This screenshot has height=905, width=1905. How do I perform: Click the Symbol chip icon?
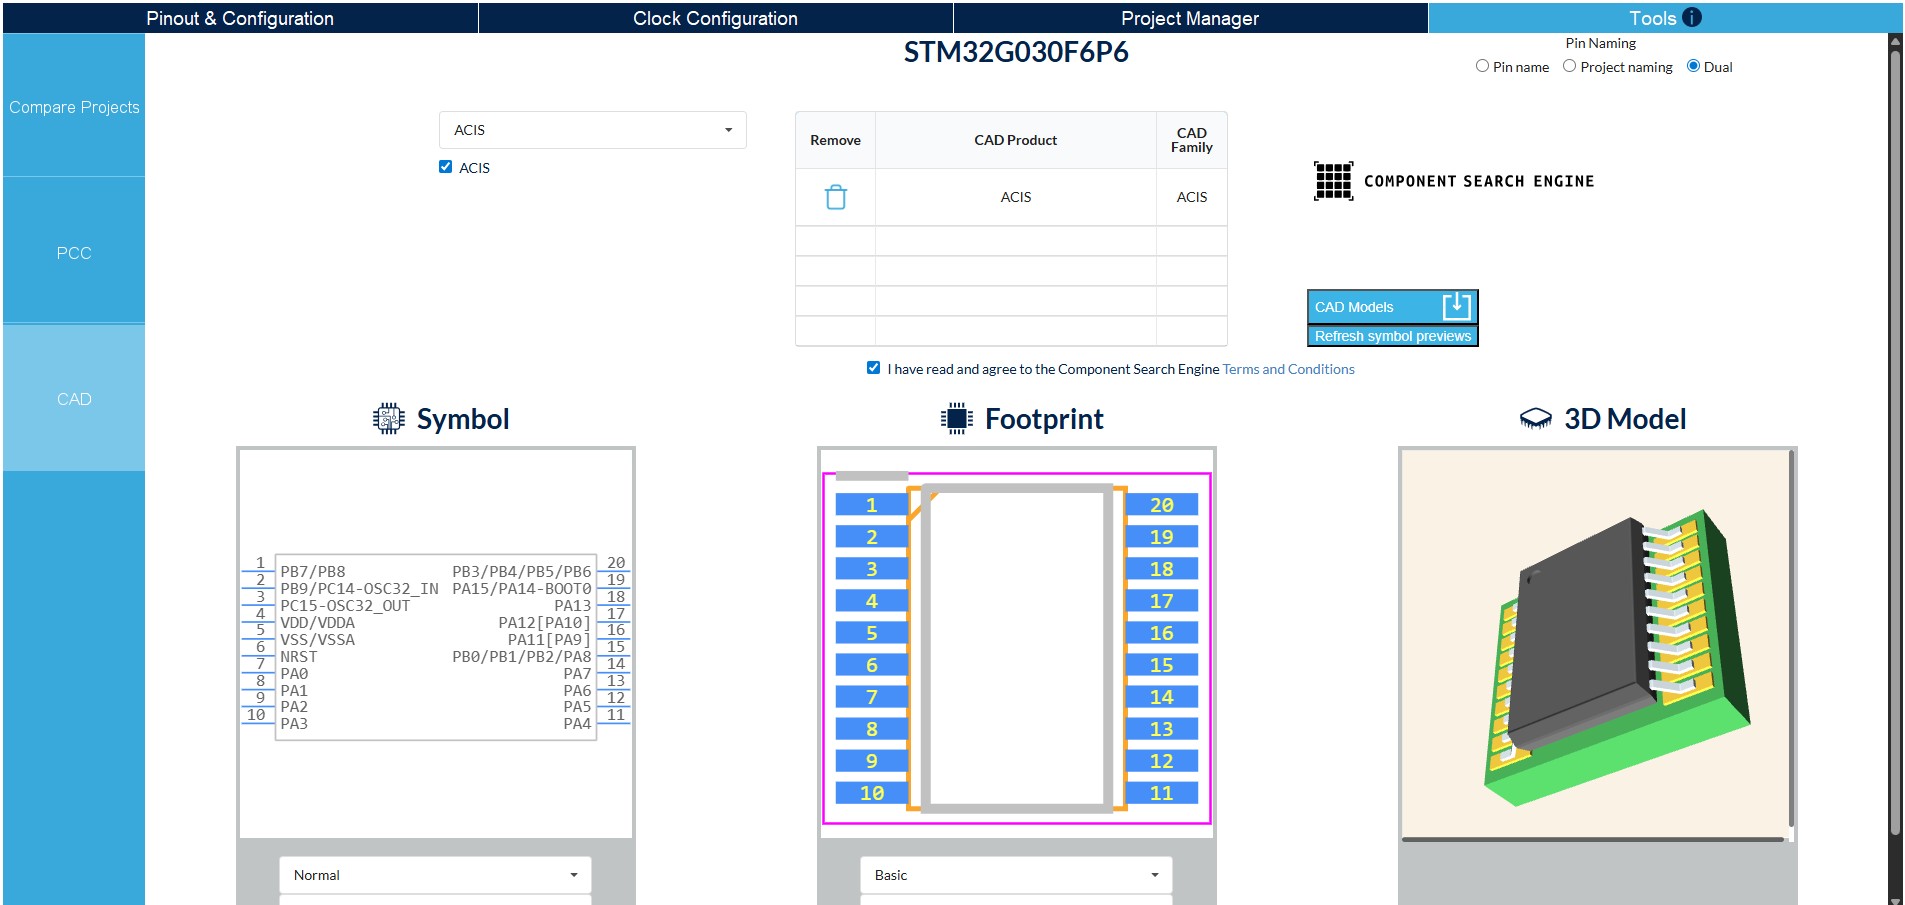(388, 419)
